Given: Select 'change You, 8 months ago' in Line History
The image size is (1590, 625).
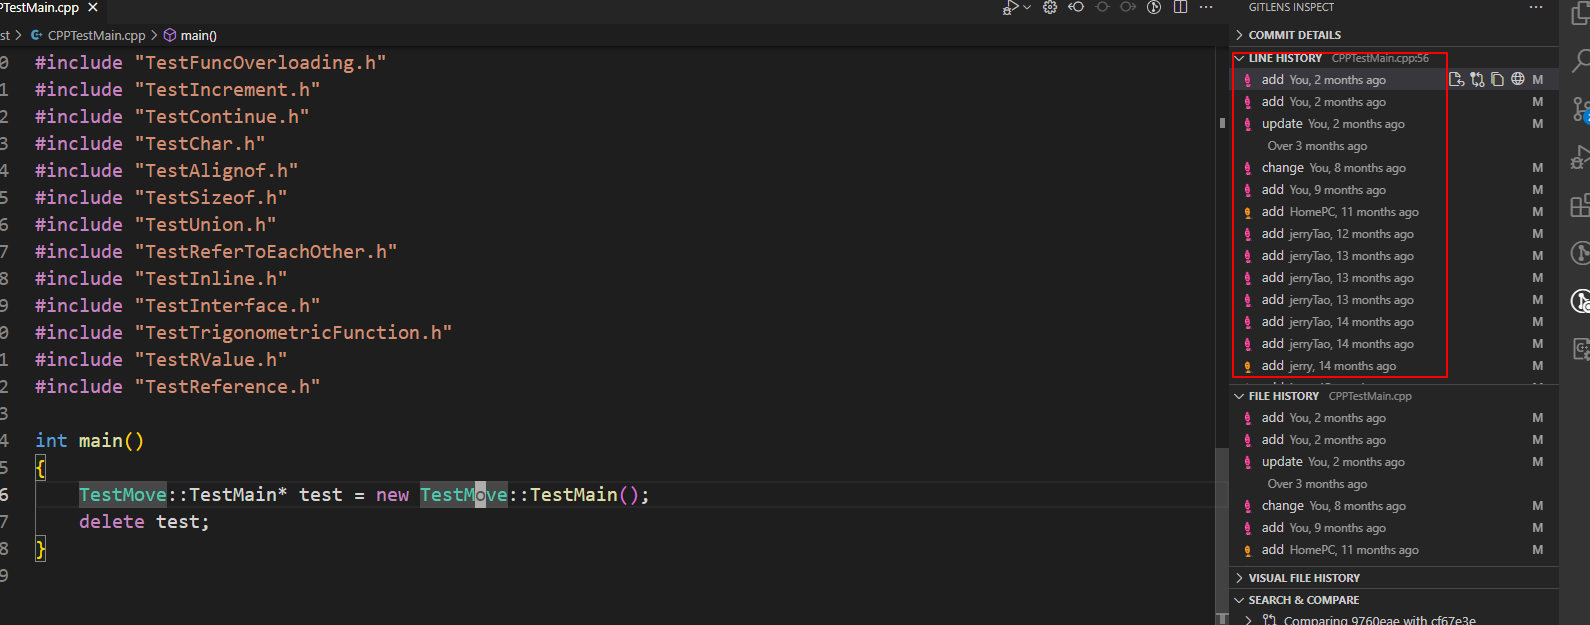Looking at the screenshot, I should click(1394, 168).
